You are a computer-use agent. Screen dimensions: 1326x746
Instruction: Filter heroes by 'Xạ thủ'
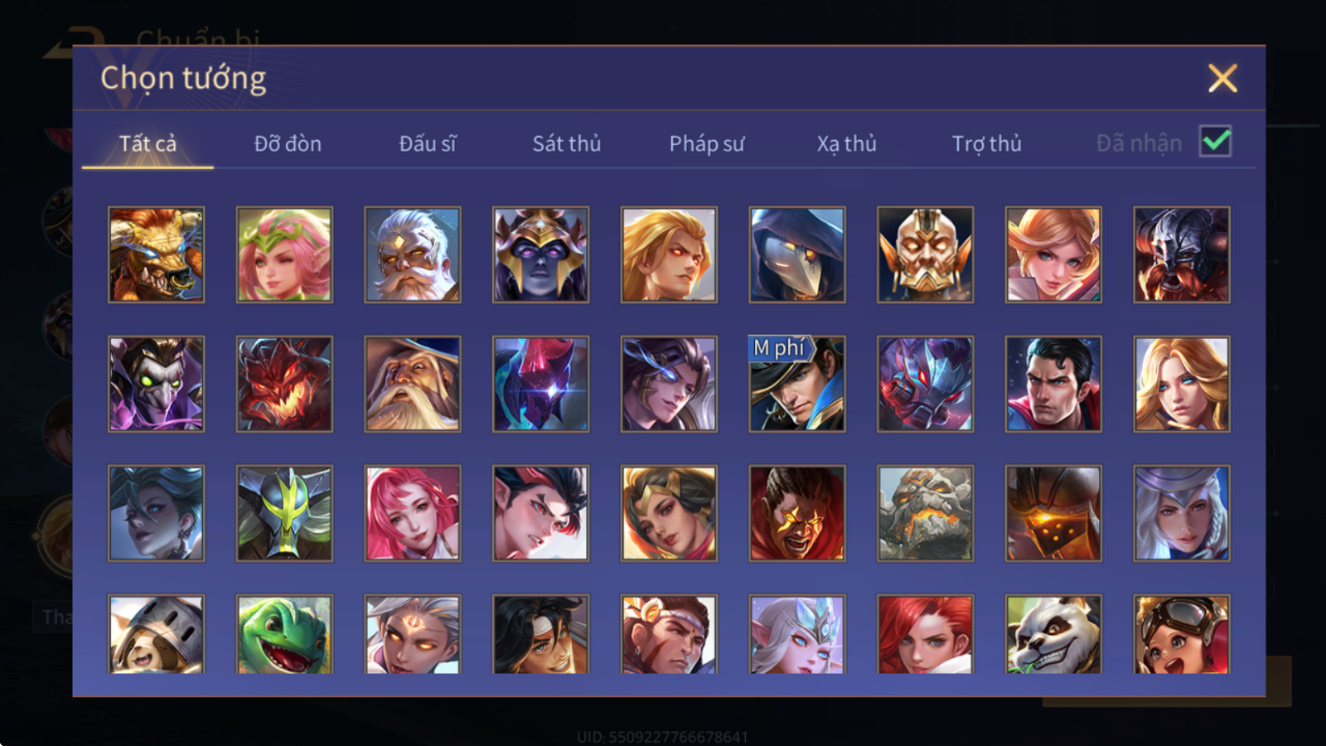[x=846, y=143]
